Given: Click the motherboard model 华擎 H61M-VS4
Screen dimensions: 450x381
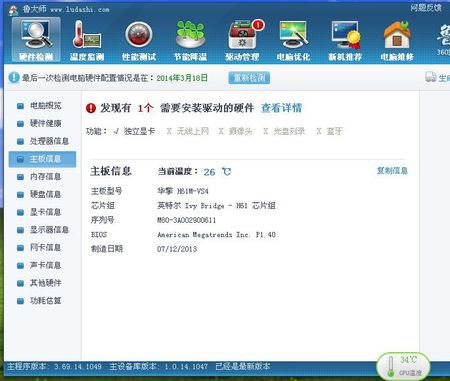Looking at the screenshot, I should coord(183,191).
